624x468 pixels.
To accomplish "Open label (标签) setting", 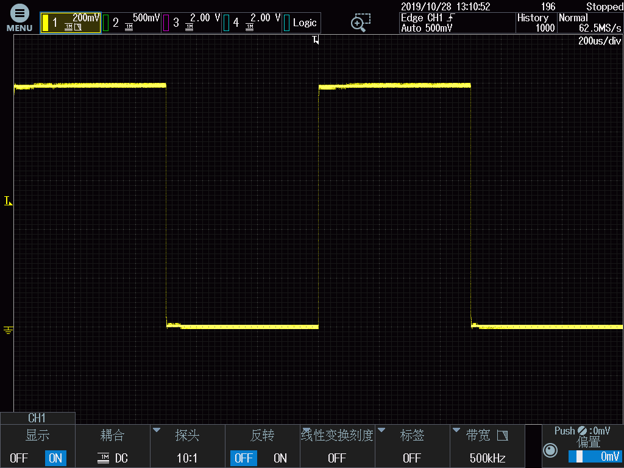I will pos(412,447).
